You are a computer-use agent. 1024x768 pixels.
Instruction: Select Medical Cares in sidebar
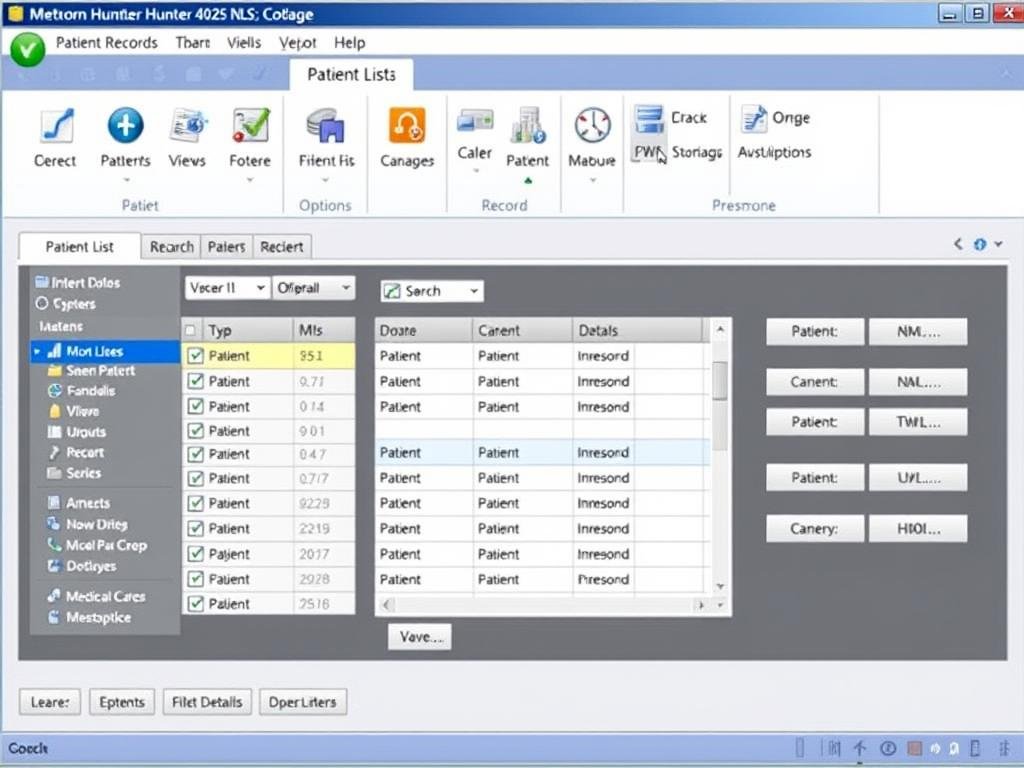(x=105, y=596)
